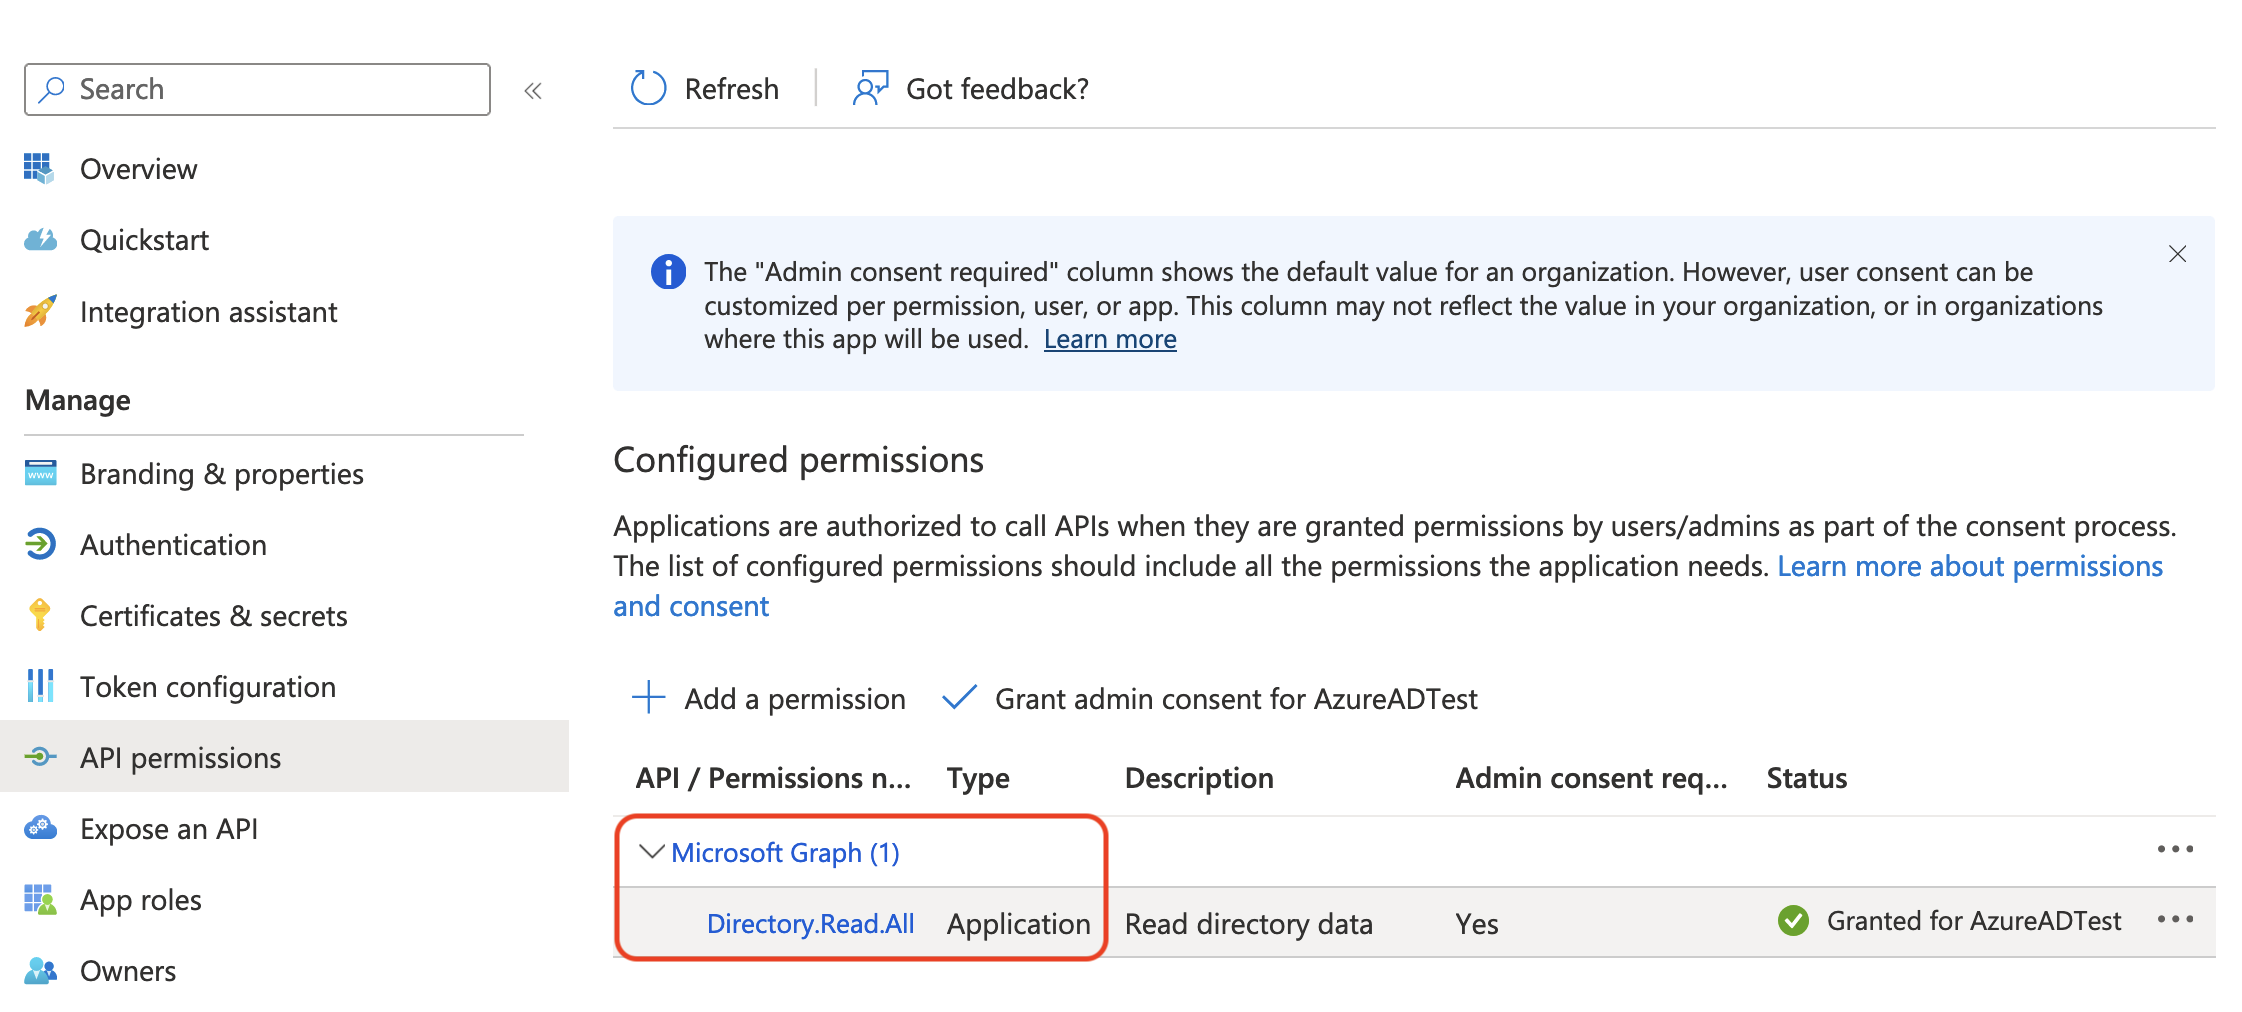The image size is (2242, 1012).
Task: Click the green Granted status checkmark
Action: tap(1793, 921)
